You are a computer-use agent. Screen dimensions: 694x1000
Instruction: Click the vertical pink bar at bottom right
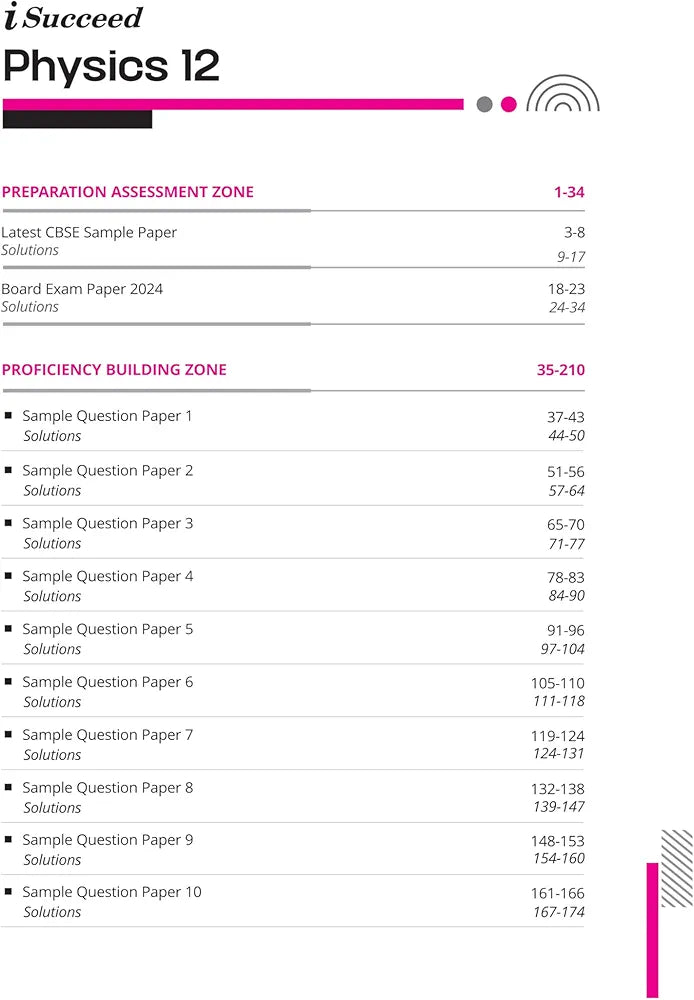point(652,930)
